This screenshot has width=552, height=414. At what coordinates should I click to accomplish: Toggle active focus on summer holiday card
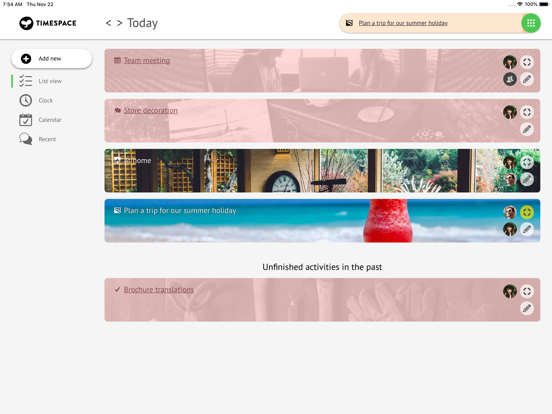point(527,212)
